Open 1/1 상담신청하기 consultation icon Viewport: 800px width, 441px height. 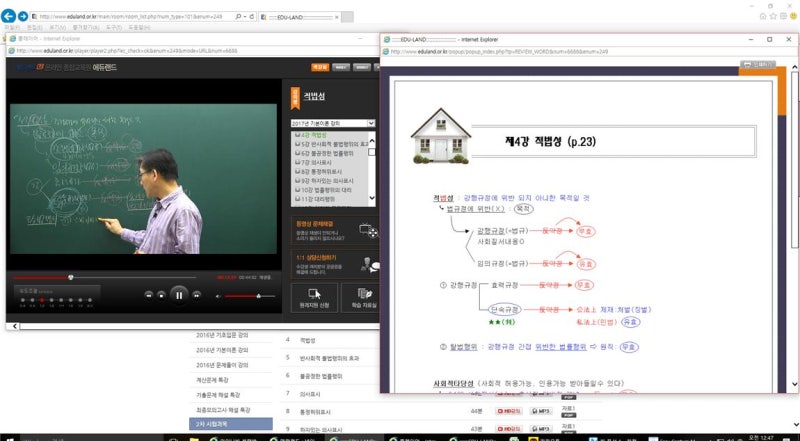point(369,264)
